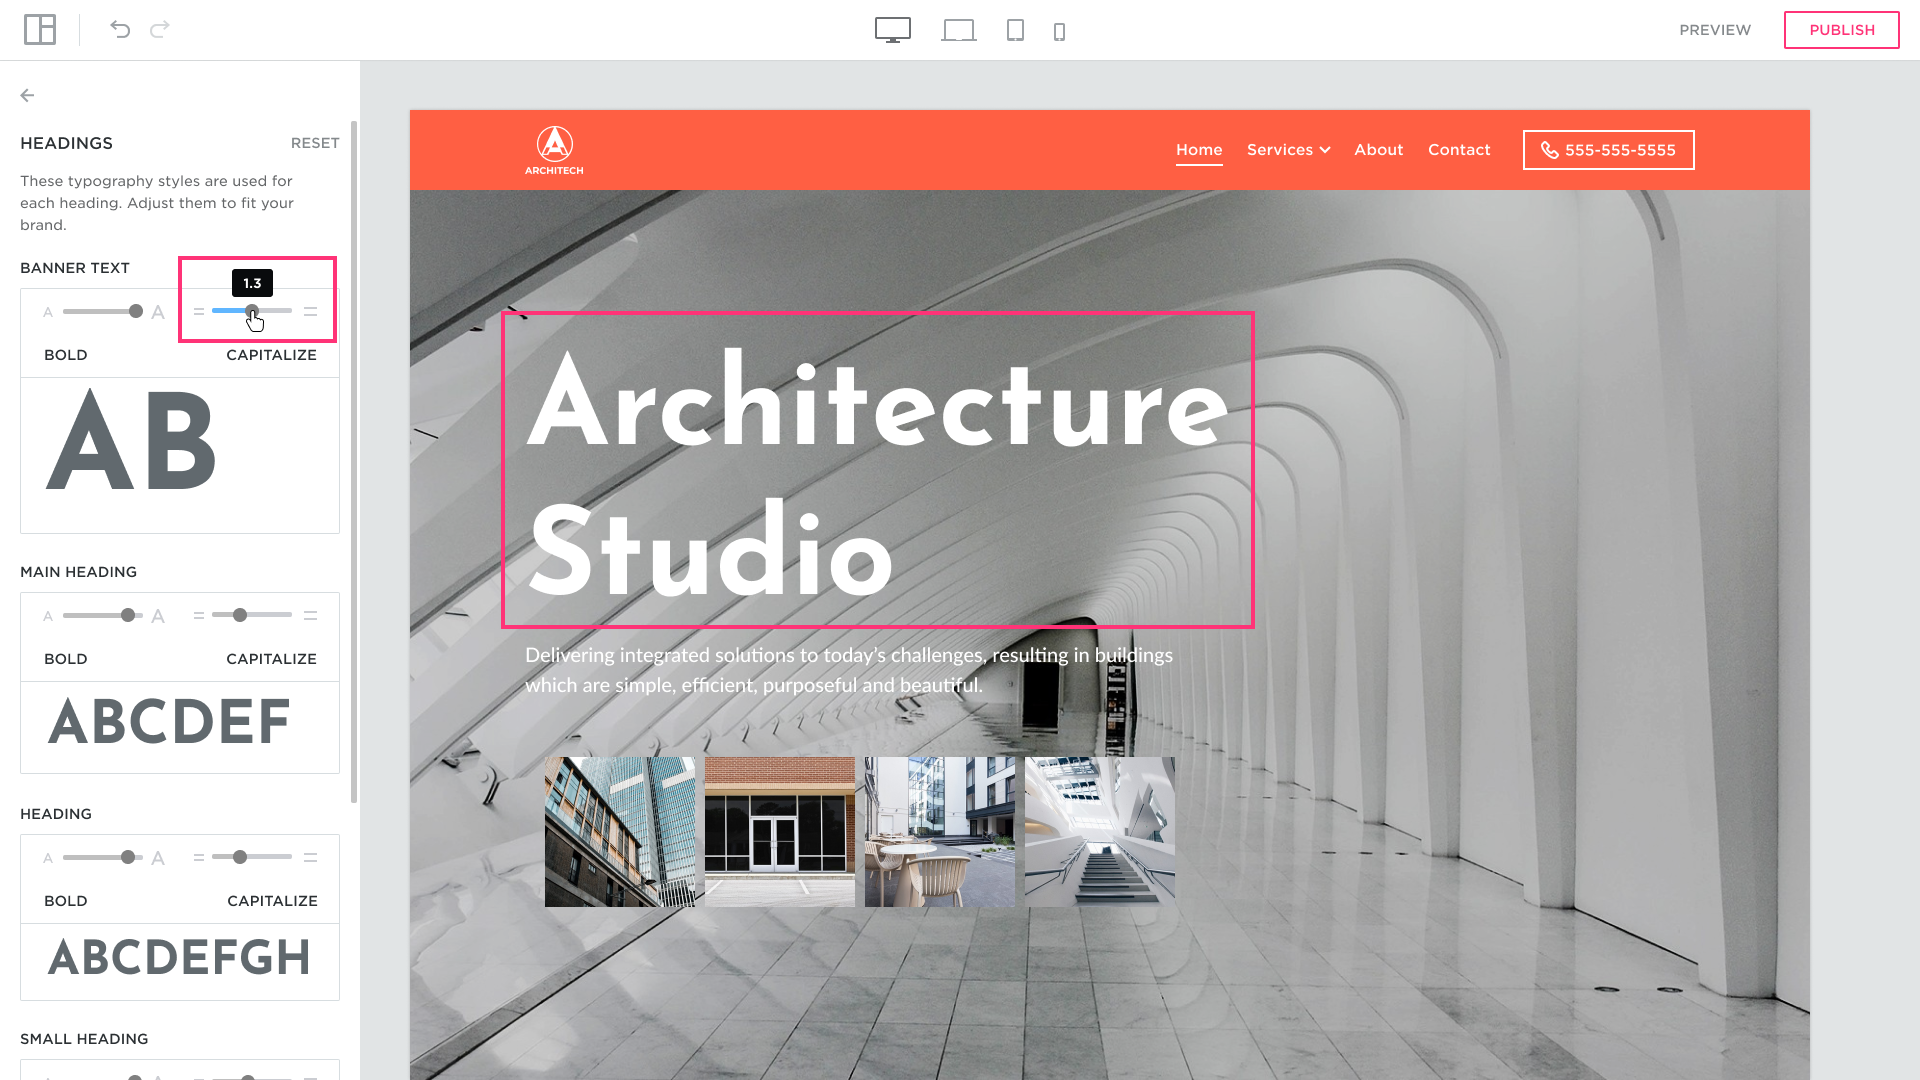This screenshot has height=1080, width=1920.
Task: Switch to mobile phone view
Action: [x=1059, y=32]
